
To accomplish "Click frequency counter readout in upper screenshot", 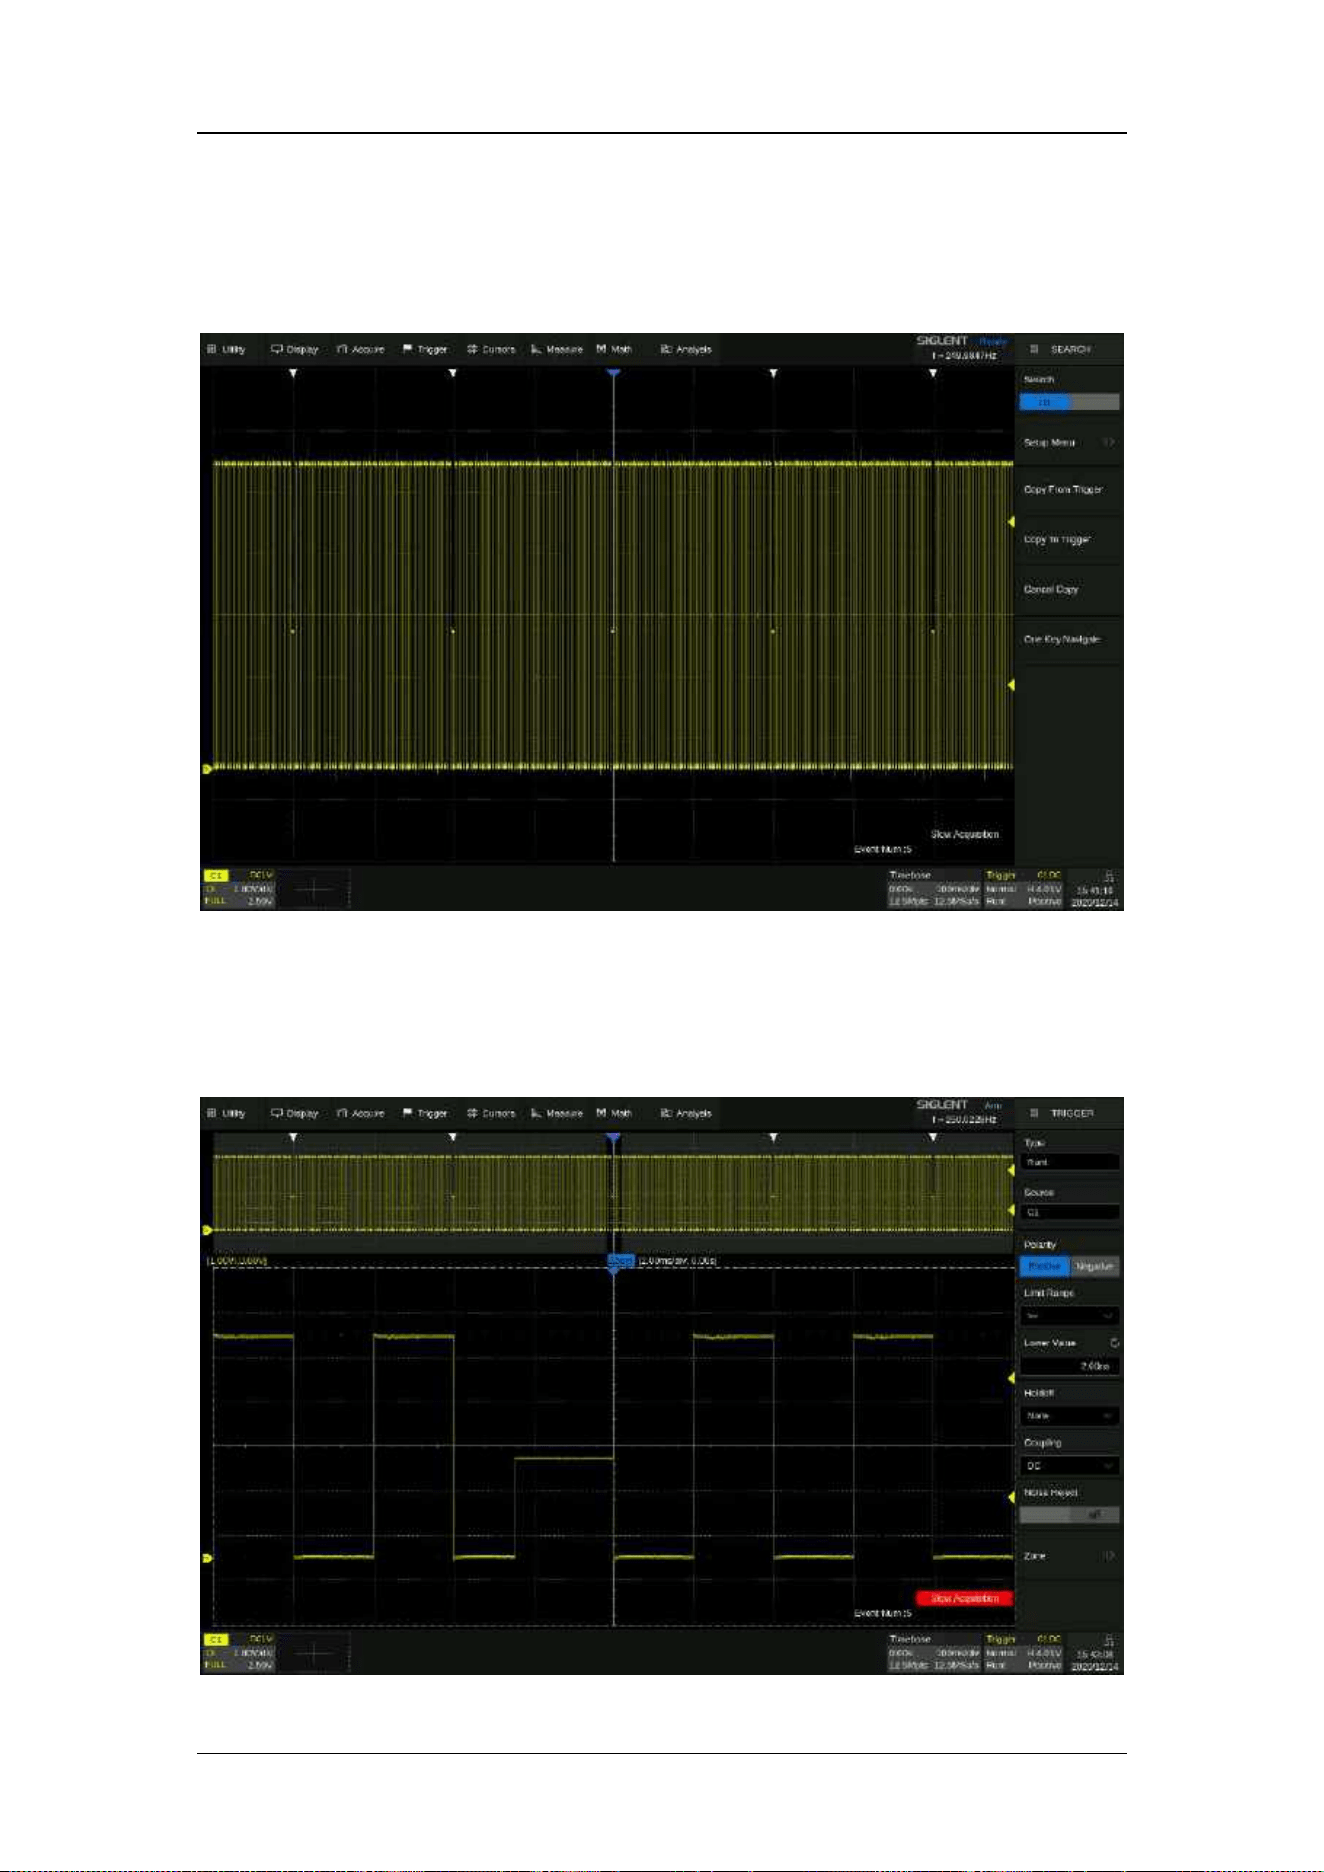I will click(x=964, y=355).
